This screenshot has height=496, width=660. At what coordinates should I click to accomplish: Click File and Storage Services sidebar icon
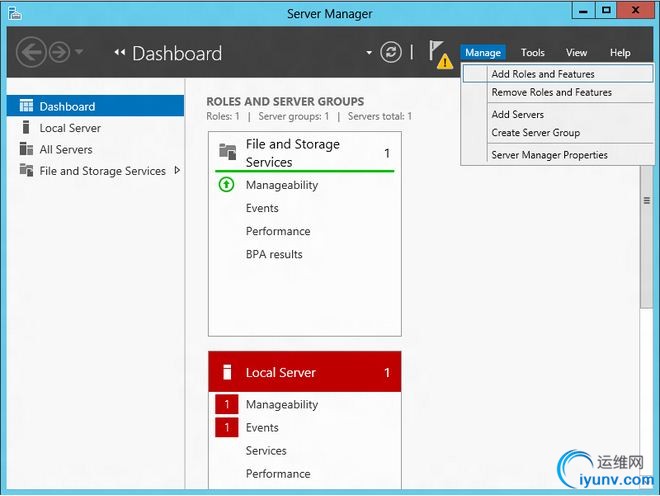[26, 170]
